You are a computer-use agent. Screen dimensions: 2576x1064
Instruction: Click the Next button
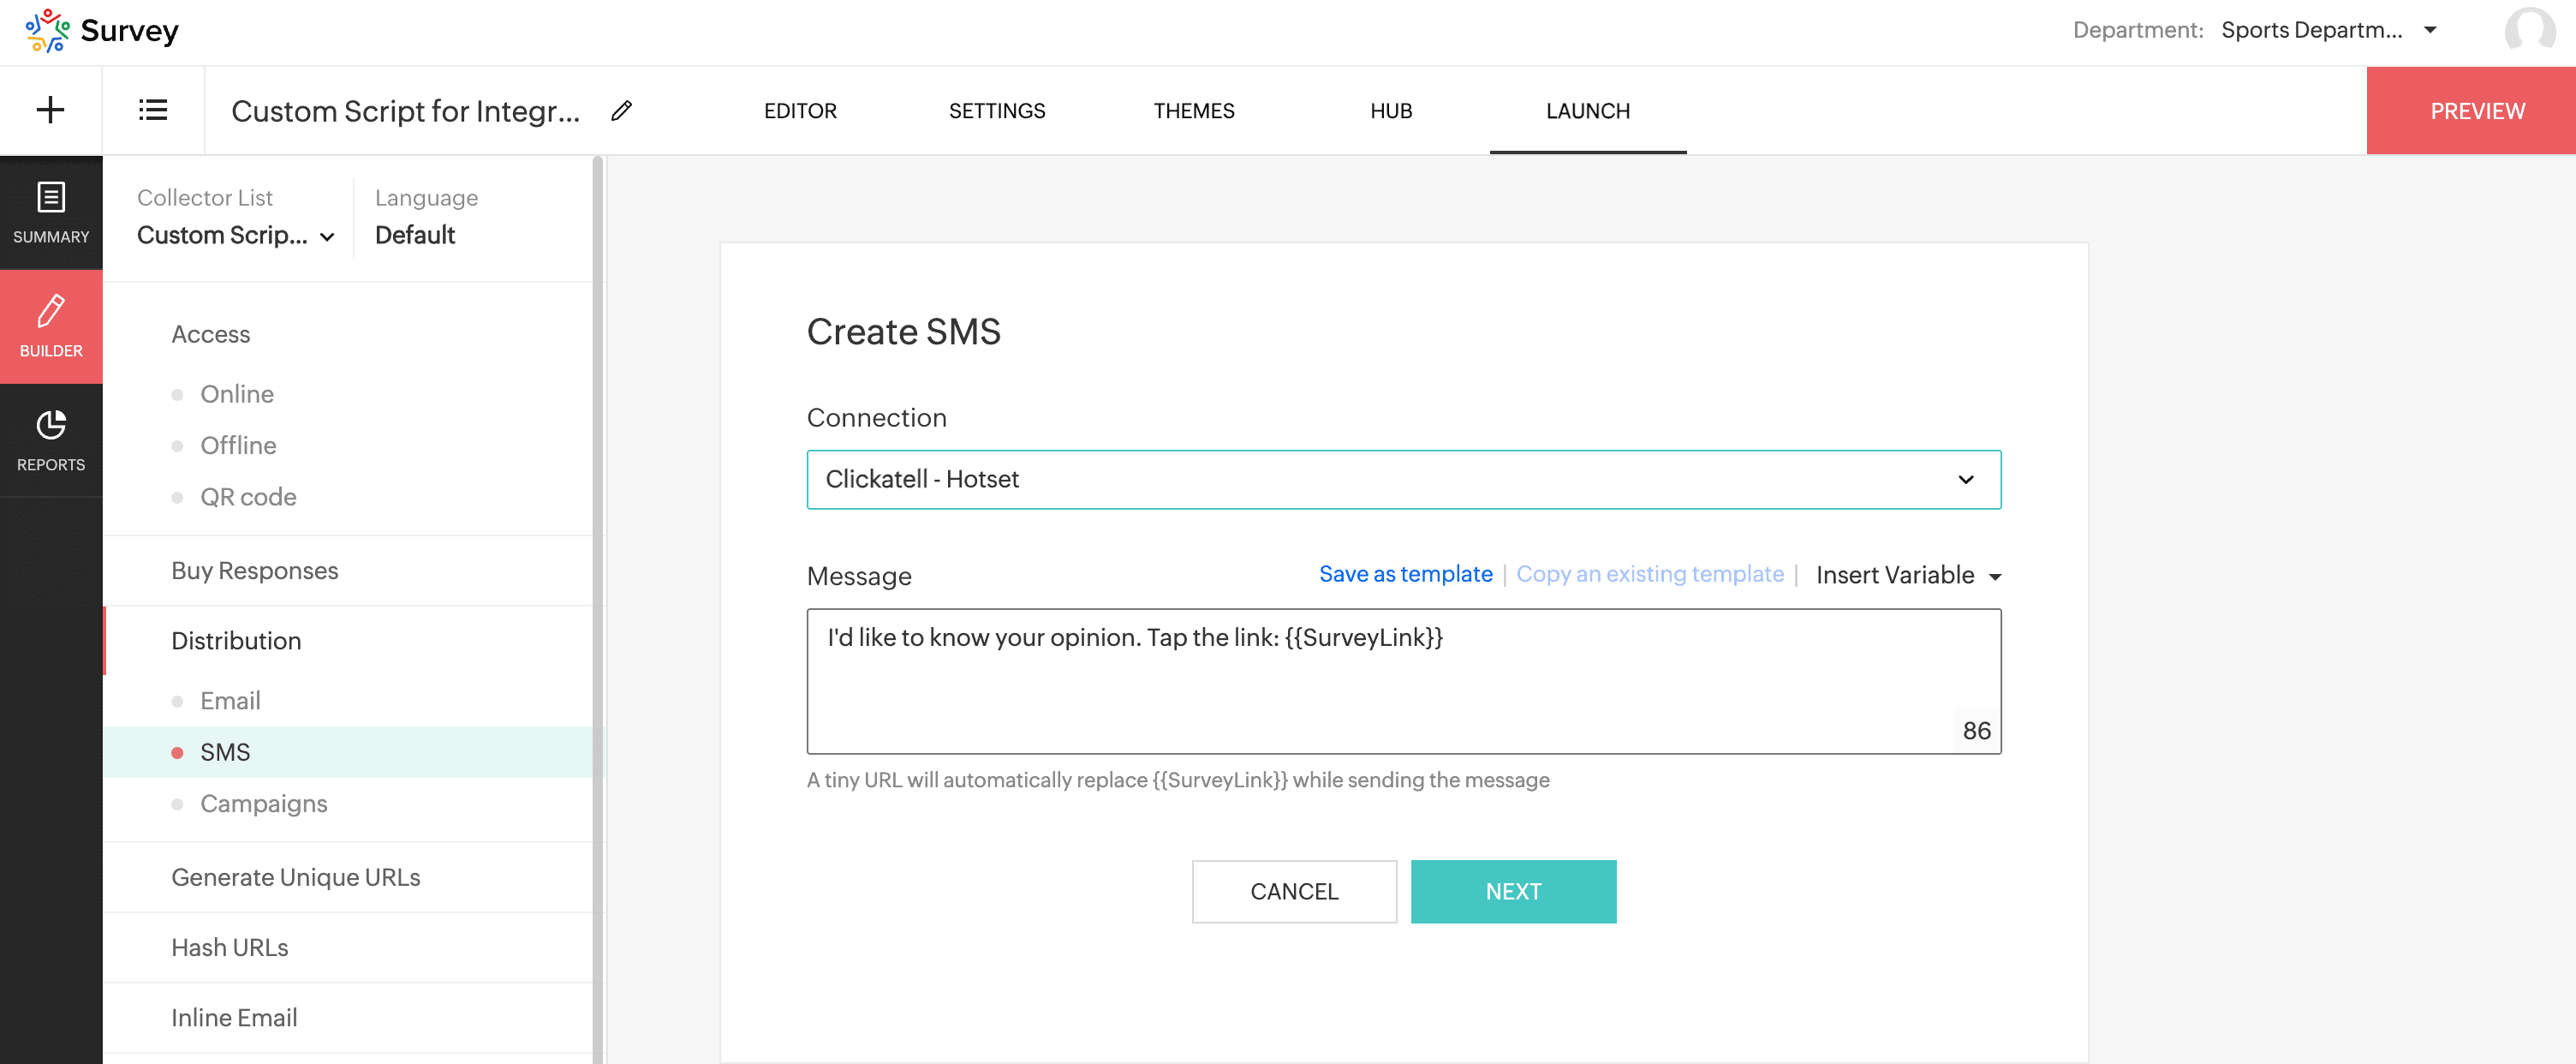[x=1512, y=891]
